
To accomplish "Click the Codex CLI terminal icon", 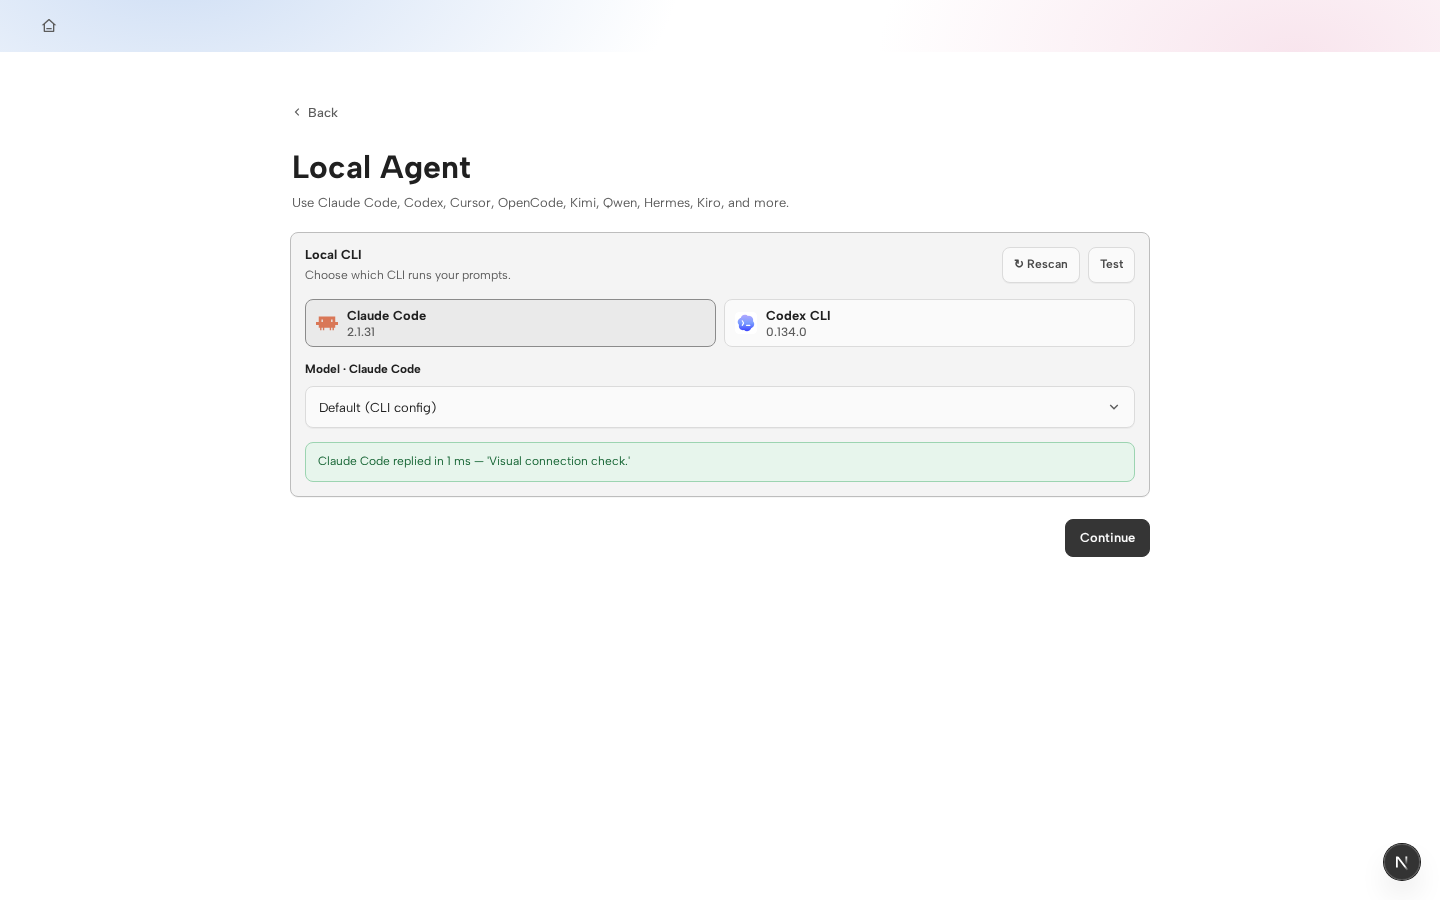I will tap(746, 323).
